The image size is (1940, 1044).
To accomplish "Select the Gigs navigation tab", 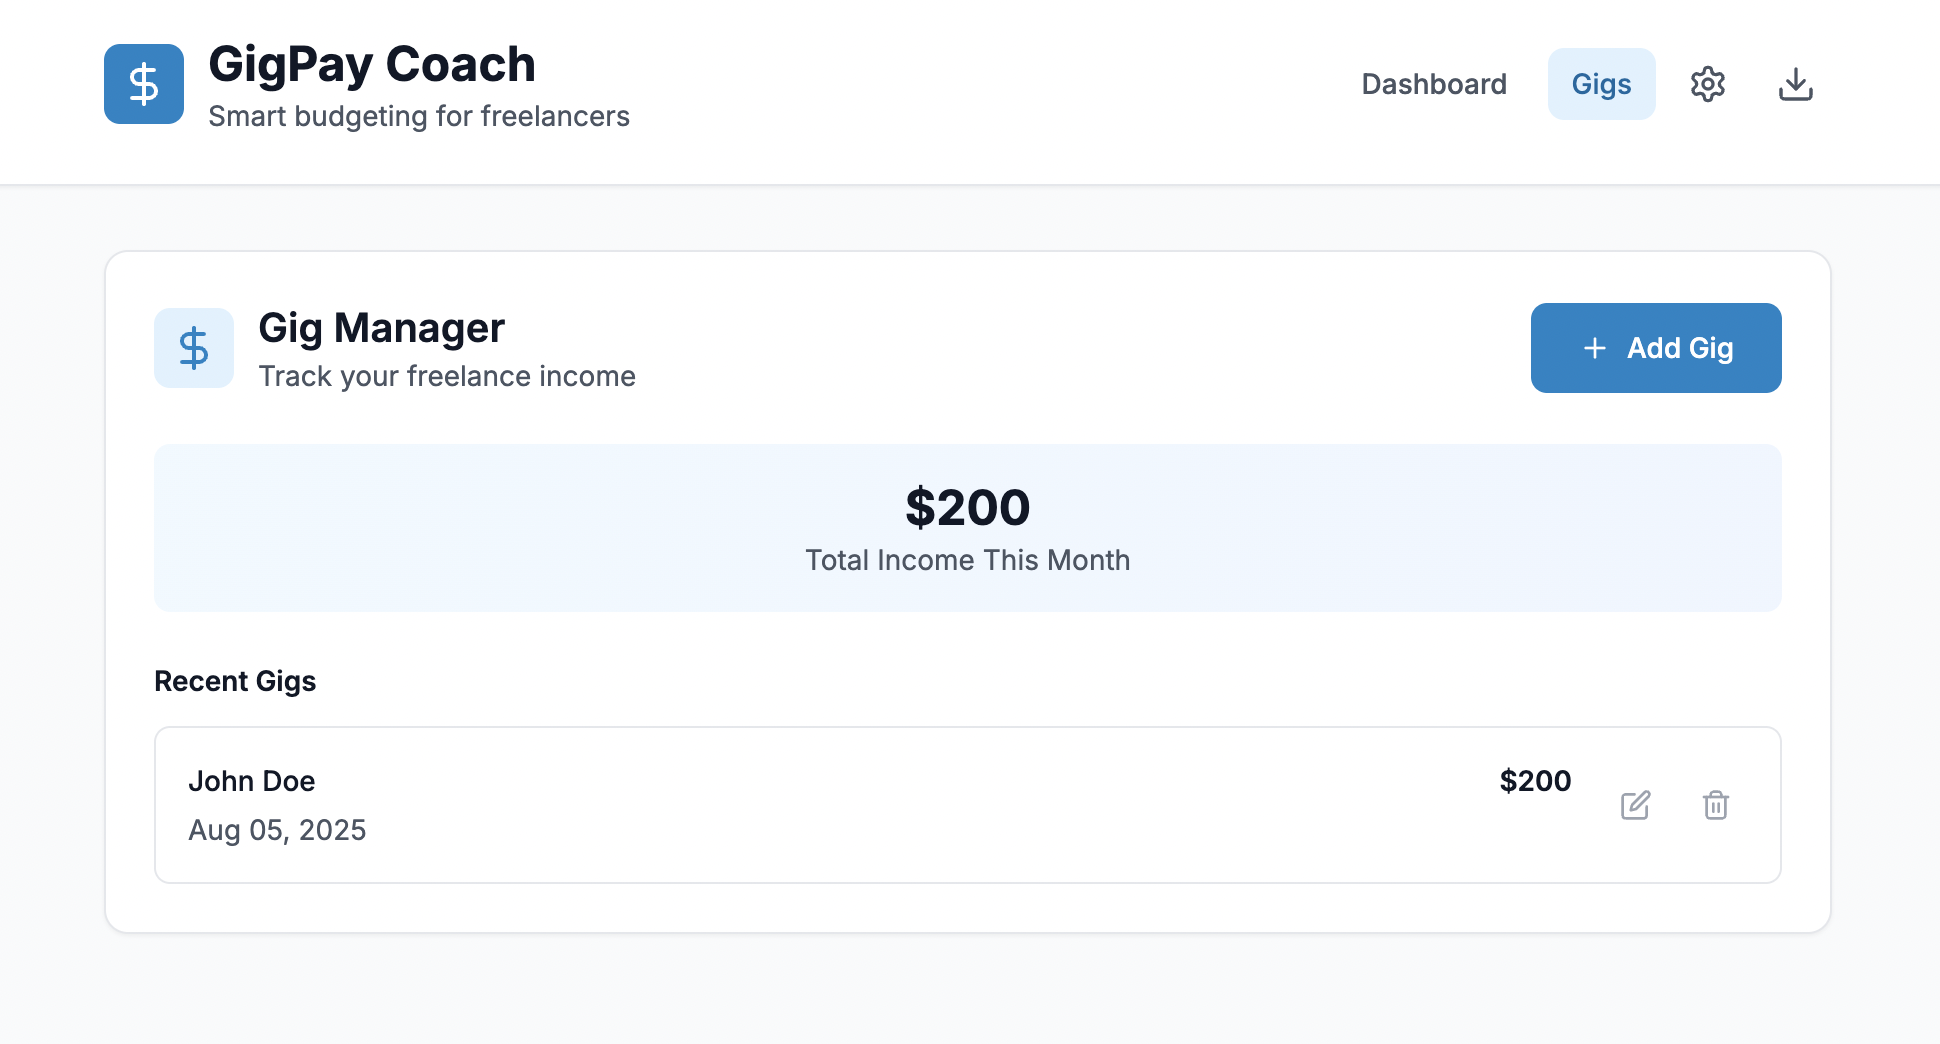I will 1601,84.
